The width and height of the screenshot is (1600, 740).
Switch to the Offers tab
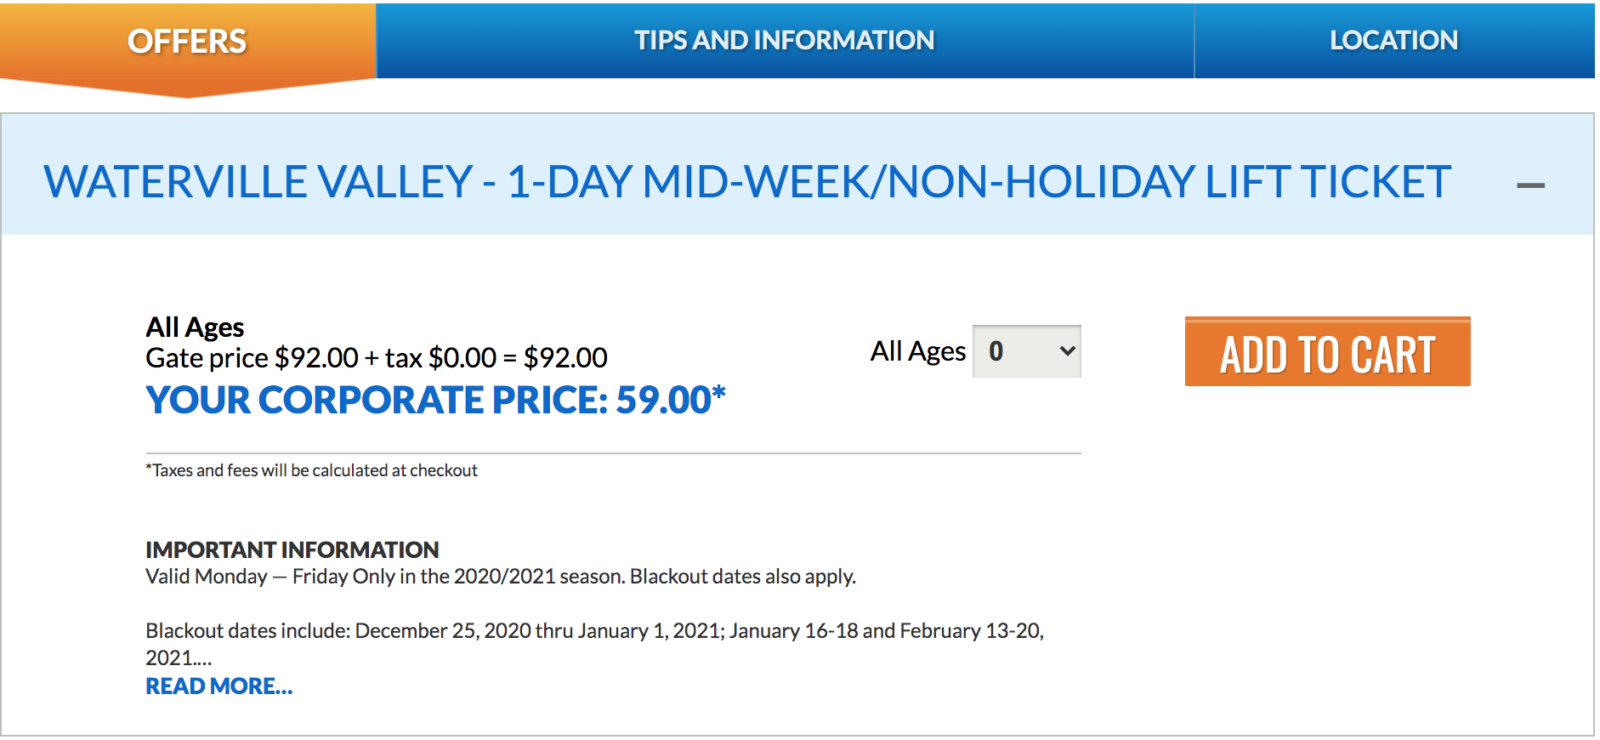pos(187,41)
